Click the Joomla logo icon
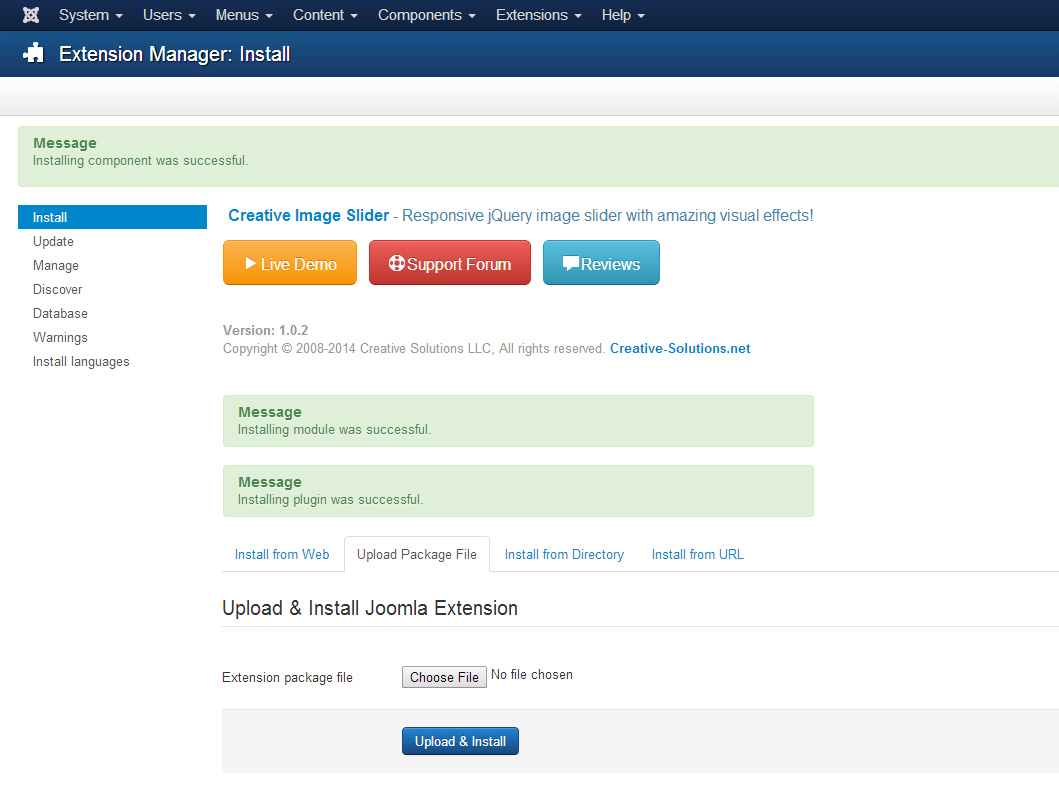The width and height of the screenshot is (1059, 785). point(31,15)
